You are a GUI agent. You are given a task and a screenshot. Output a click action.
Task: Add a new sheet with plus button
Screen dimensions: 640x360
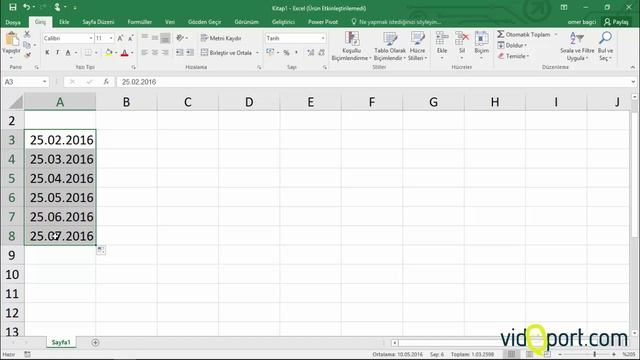[95, 342]
